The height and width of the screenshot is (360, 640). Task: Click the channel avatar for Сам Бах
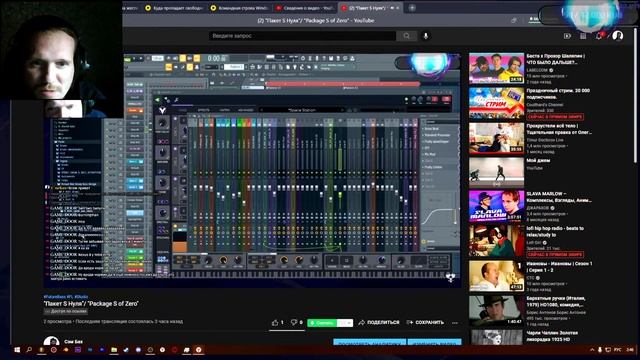point(51,341)
